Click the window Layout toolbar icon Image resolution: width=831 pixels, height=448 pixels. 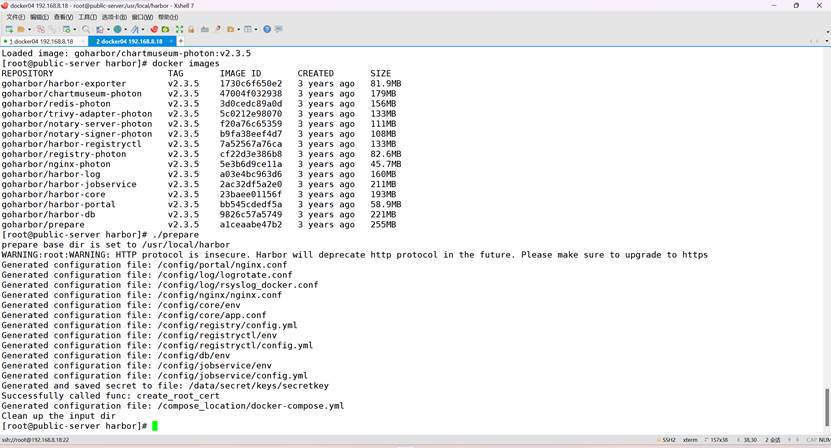[247, 29]
